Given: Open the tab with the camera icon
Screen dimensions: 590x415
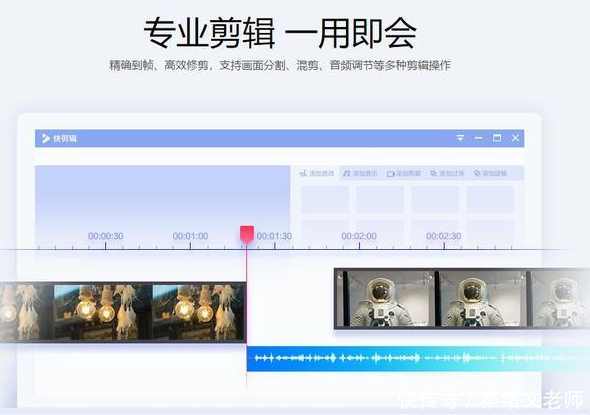Looking at the screenshot, I should click(404, 173).
